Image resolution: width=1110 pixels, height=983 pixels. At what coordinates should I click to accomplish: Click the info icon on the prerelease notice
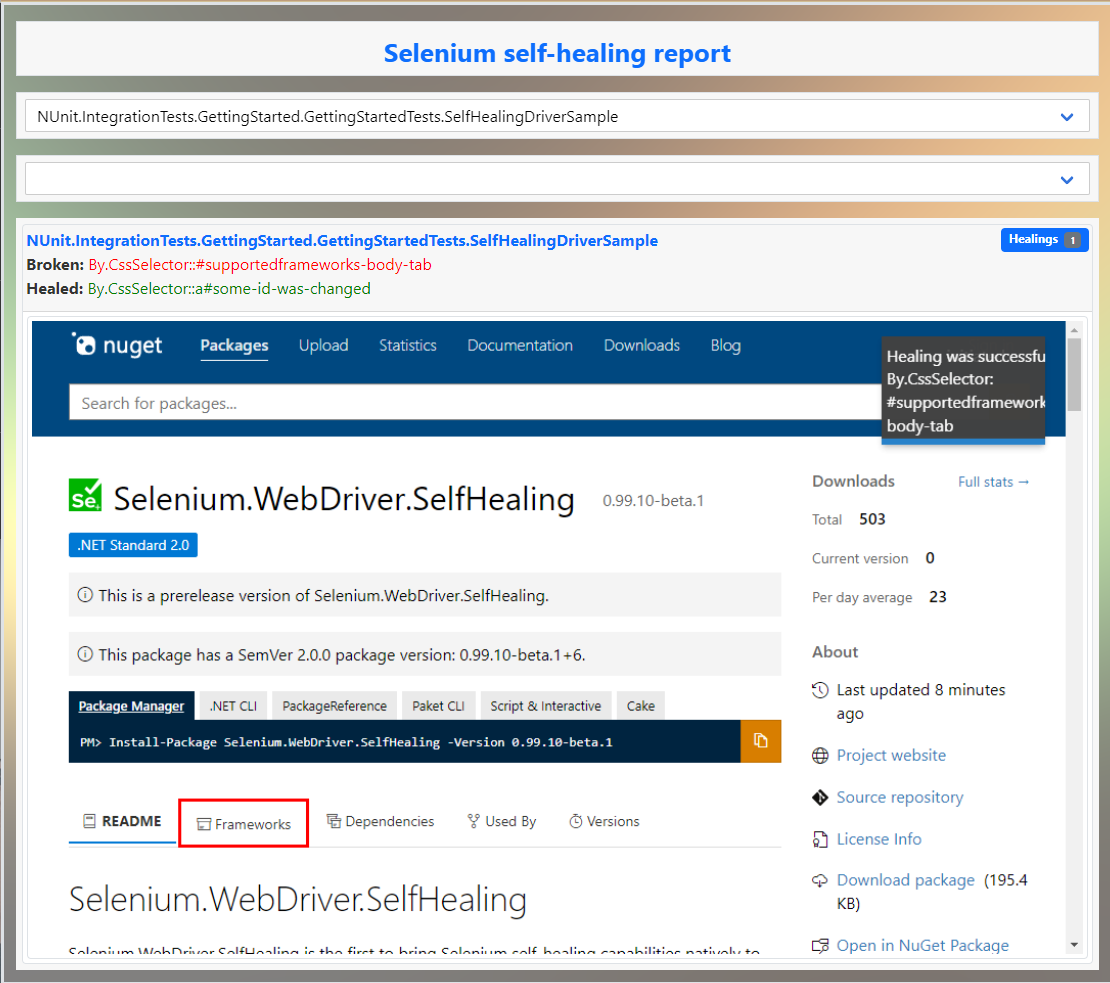pos(85,594)
